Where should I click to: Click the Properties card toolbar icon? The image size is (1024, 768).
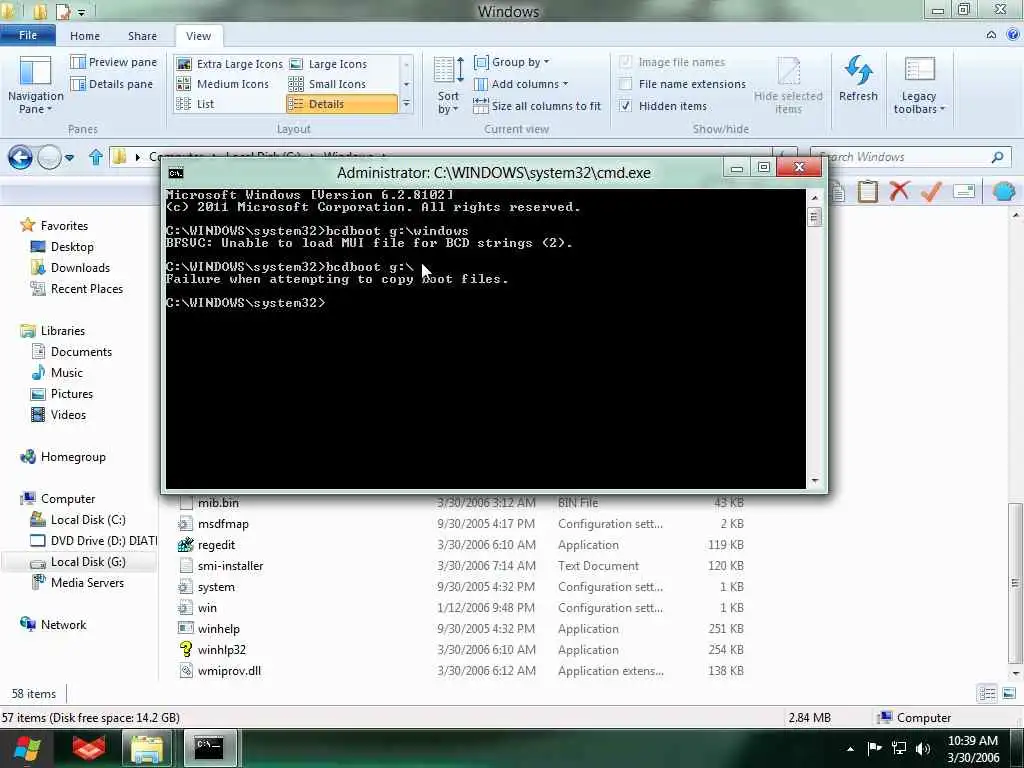click(x=964, y=191)
